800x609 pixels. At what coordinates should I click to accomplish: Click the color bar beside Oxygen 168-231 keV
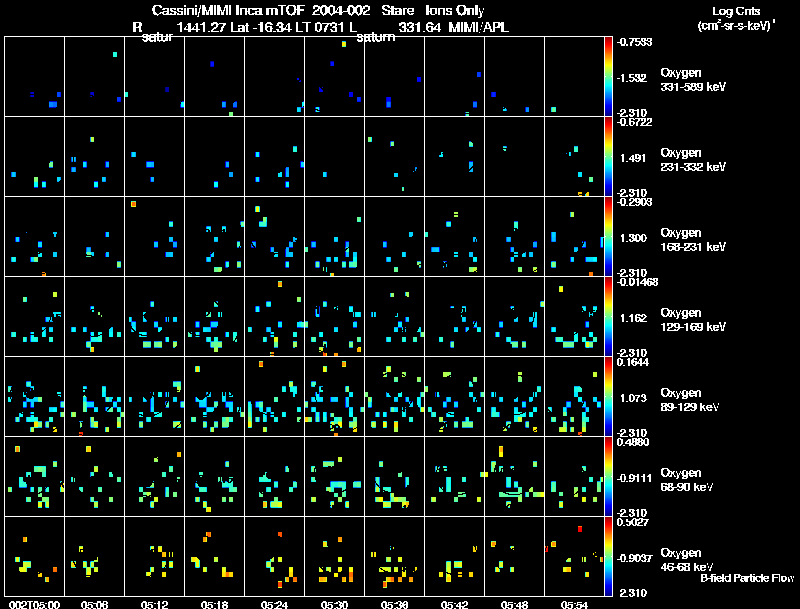click(x=608, y=237)
